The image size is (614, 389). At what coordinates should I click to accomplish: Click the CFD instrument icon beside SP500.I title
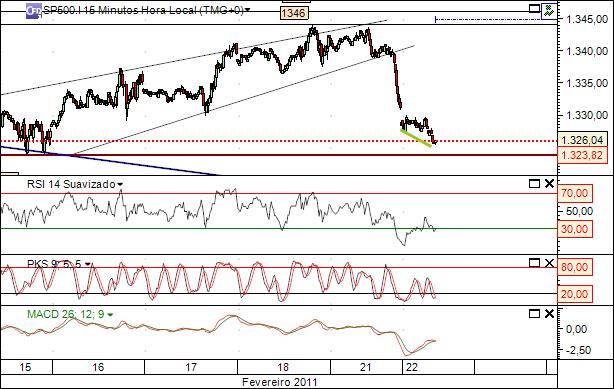(34, 11)
